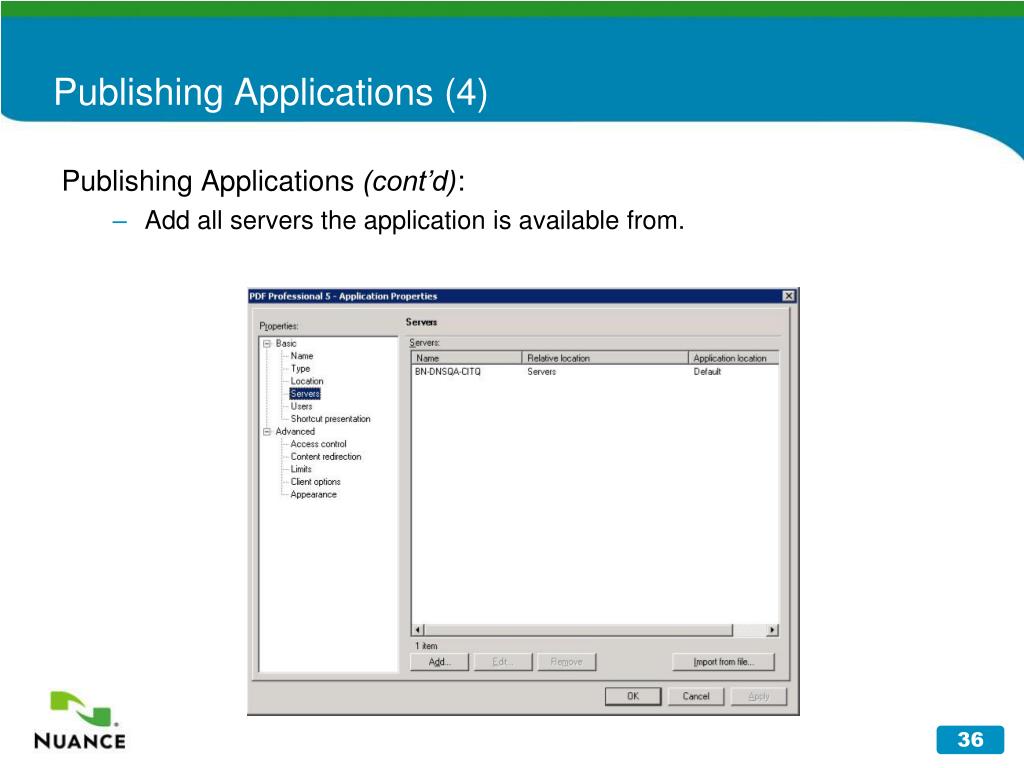The width and height of the screenshot is (1024, 768).
Task: Select Name in the properties tree
Action: (302, 356)
